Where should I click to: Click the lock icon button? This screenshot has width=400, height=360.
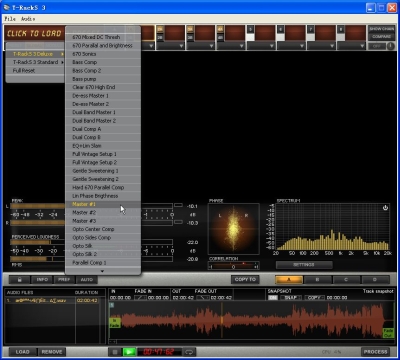pyautogui.click(x=19, y=280)
